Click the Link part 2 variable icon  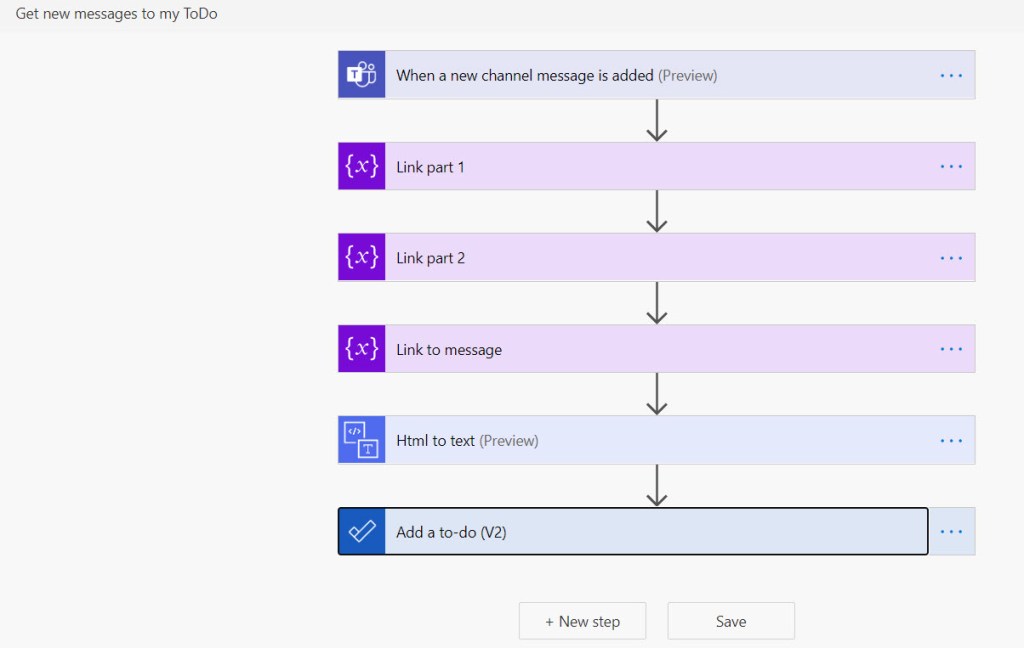pos(361,258)
